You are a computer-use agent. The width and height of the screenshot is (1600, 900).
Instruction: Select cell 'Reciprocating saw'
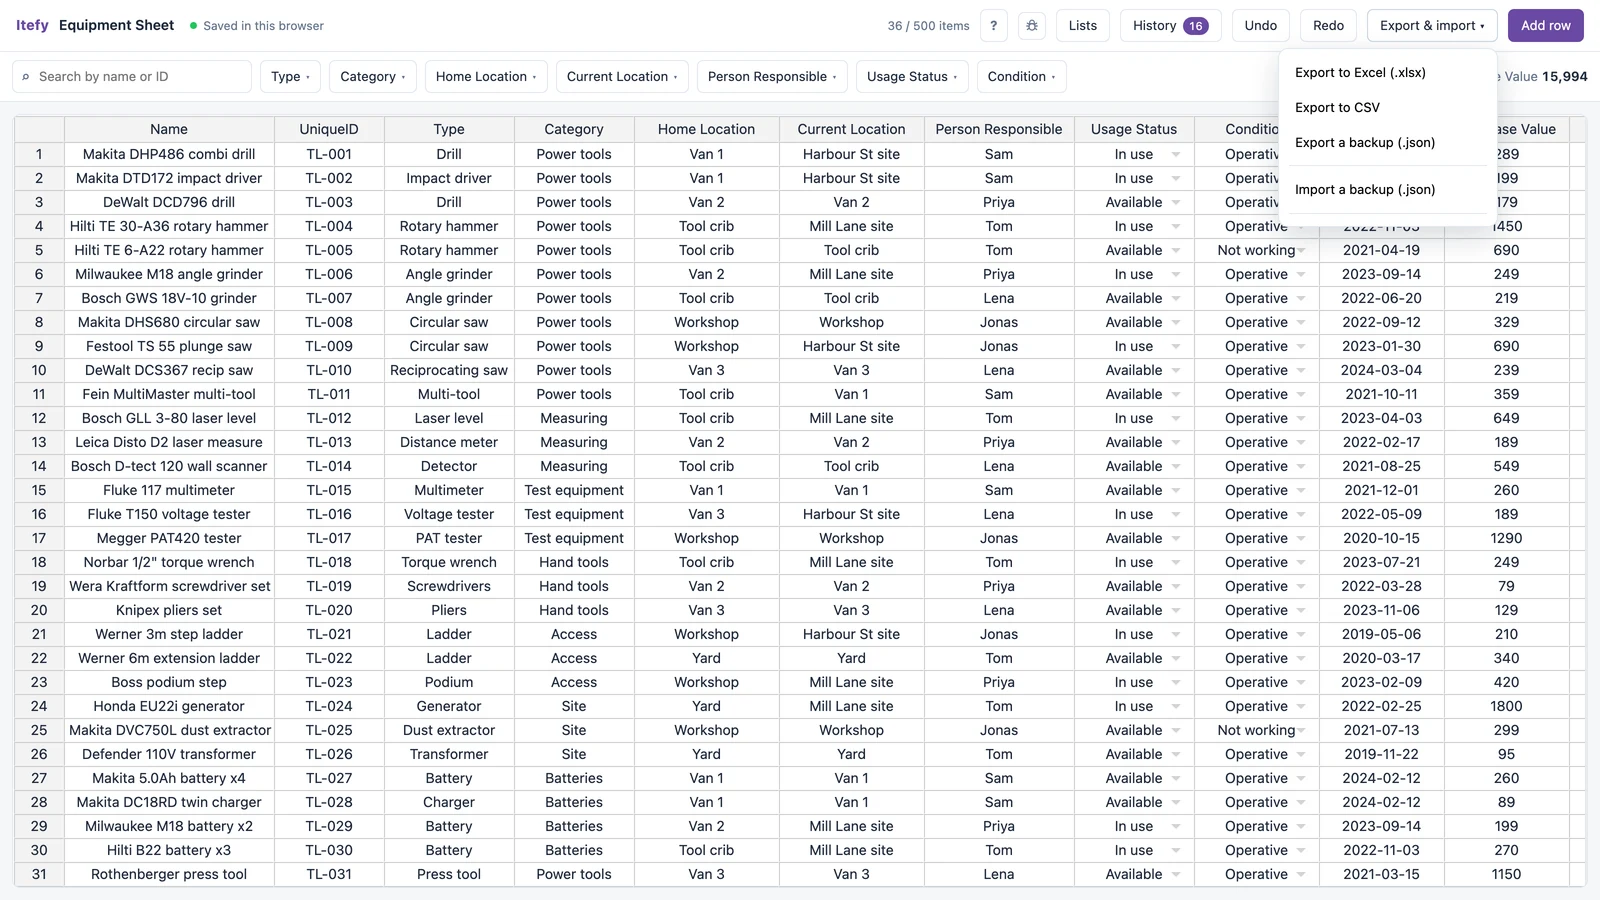449,370
